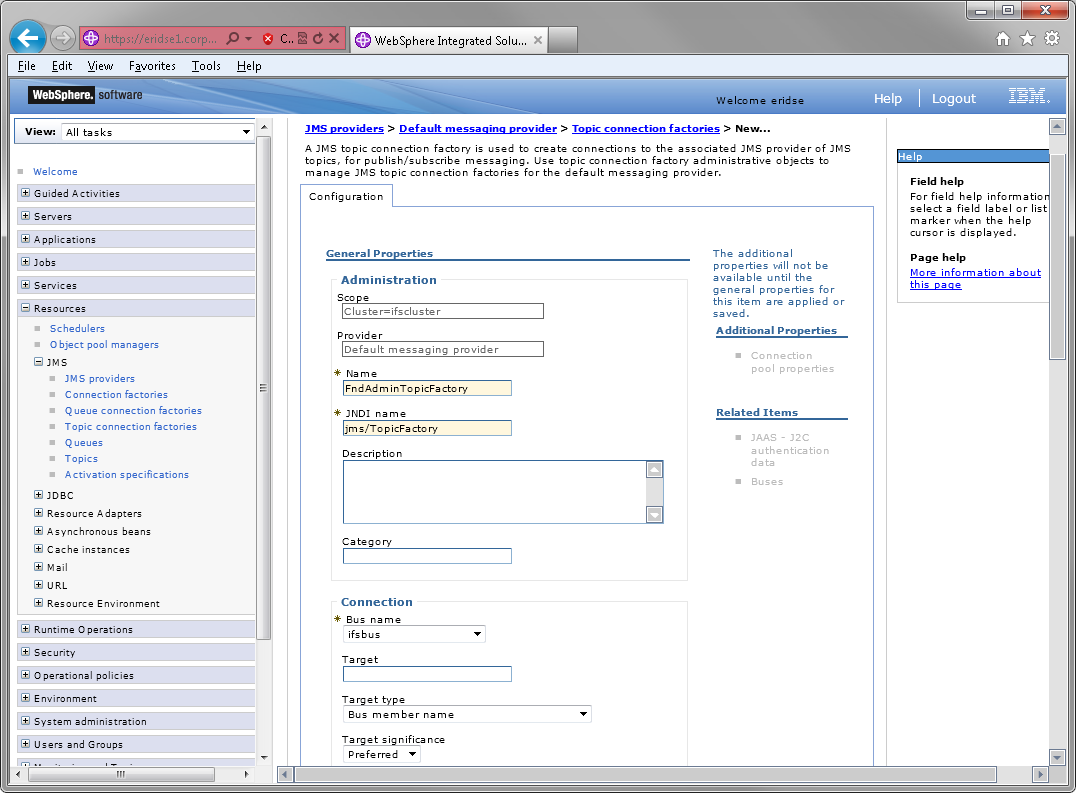This screenshot has height=793, width=1076.
Task: Select the Configuration tab
Action: [346, 196]
